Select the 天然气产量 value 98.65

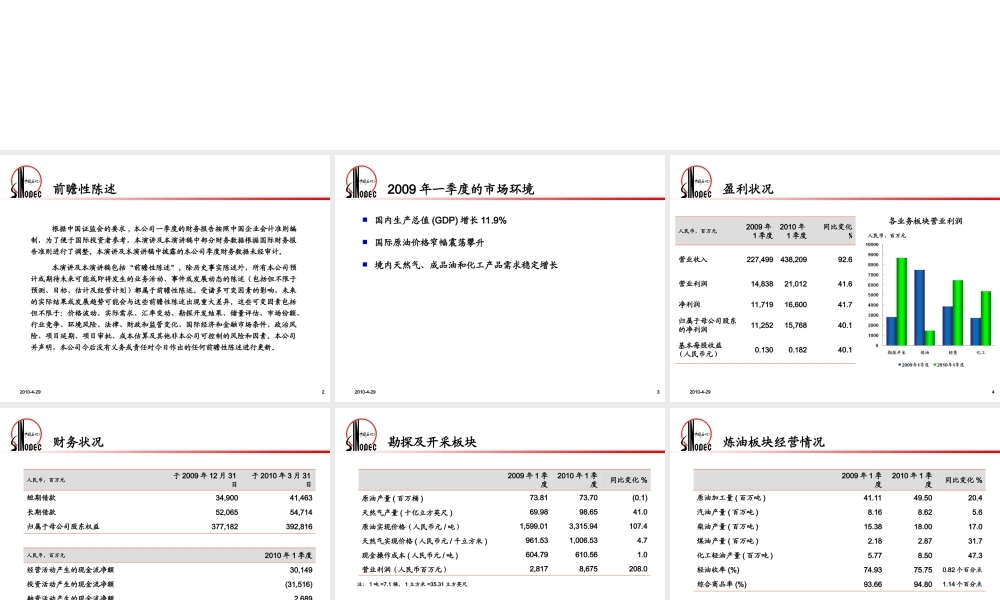click(x=588, y=513)
